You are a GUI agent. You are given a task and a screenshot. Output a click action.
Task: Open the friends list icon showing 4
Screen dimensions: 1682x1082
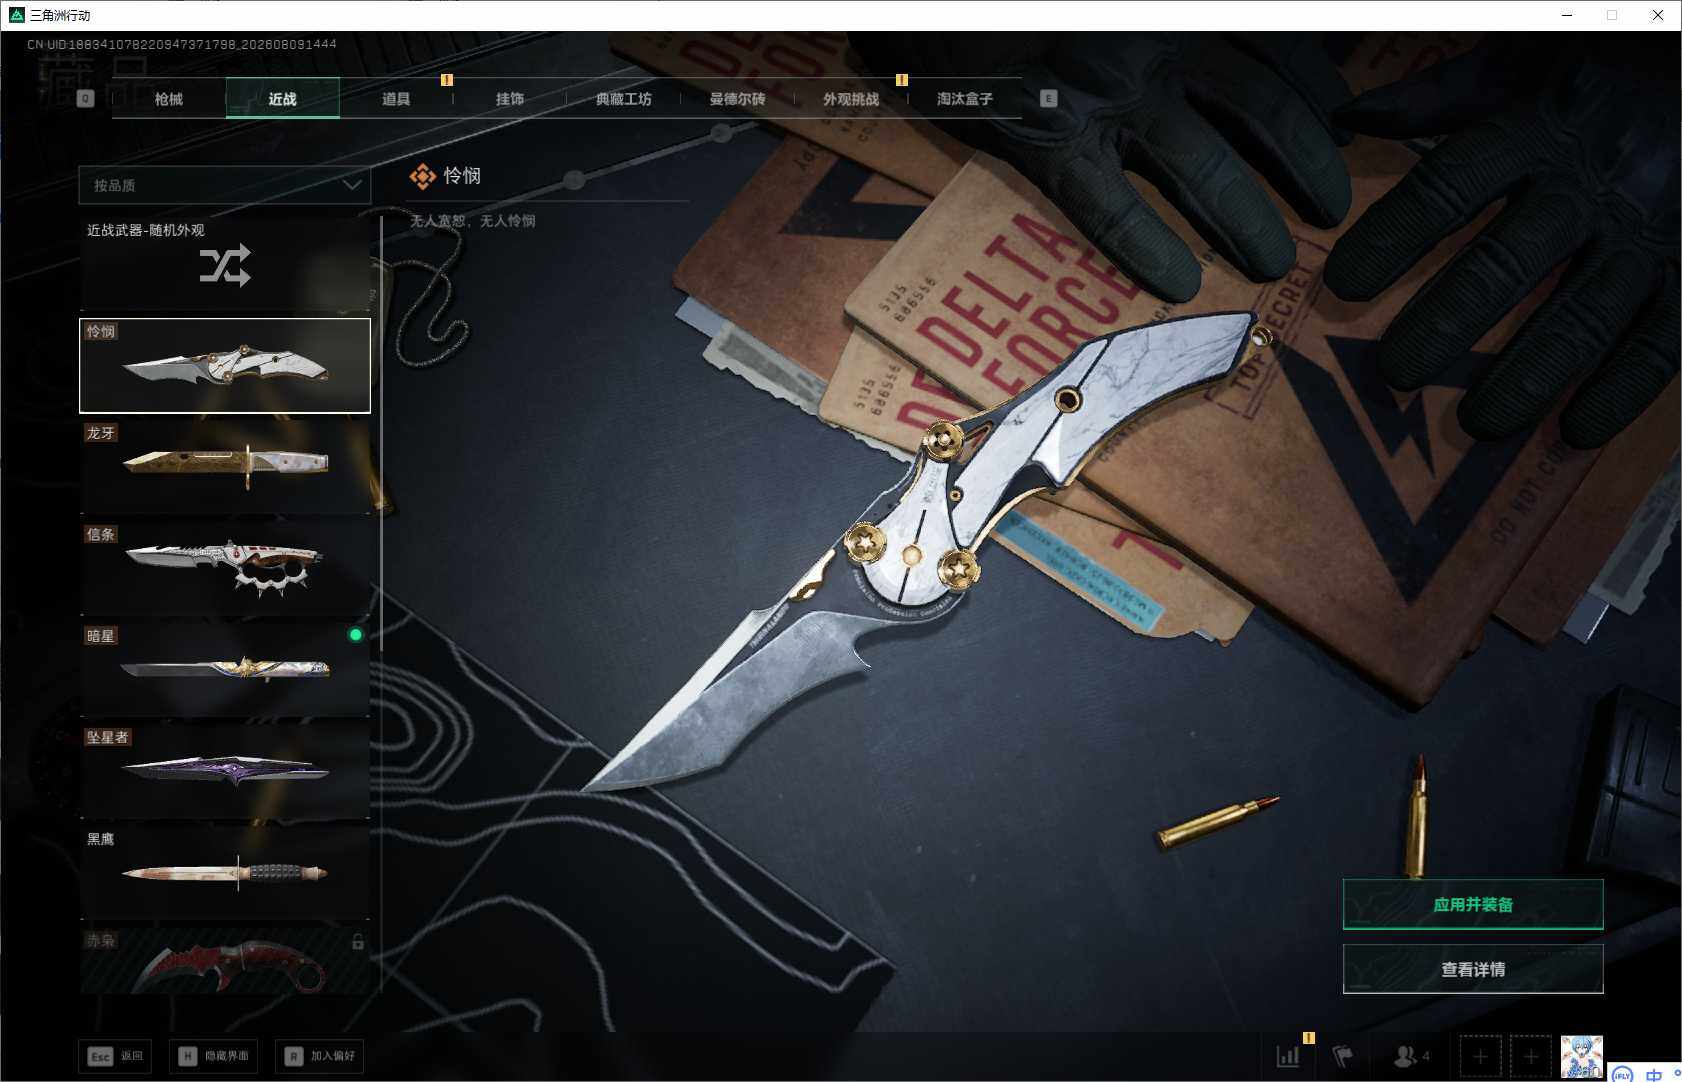click(1412, 1056)
